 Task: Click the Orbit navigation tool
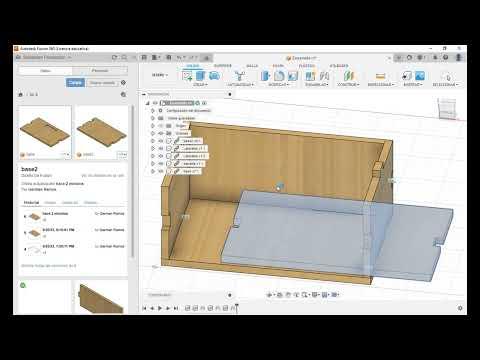click(270, 295)
